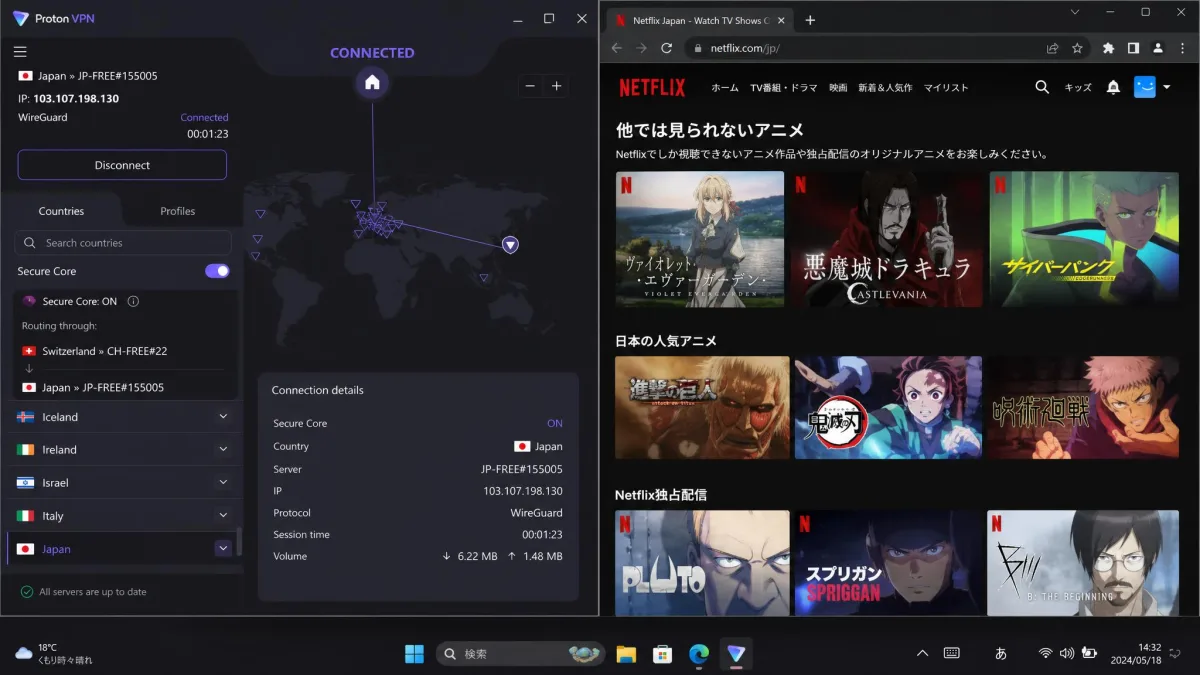Viewport: 1200px width, 675px height.
Task: Open Violet Evergarden thumbnail
Action: pyautogui.click(x=700, y=239)
